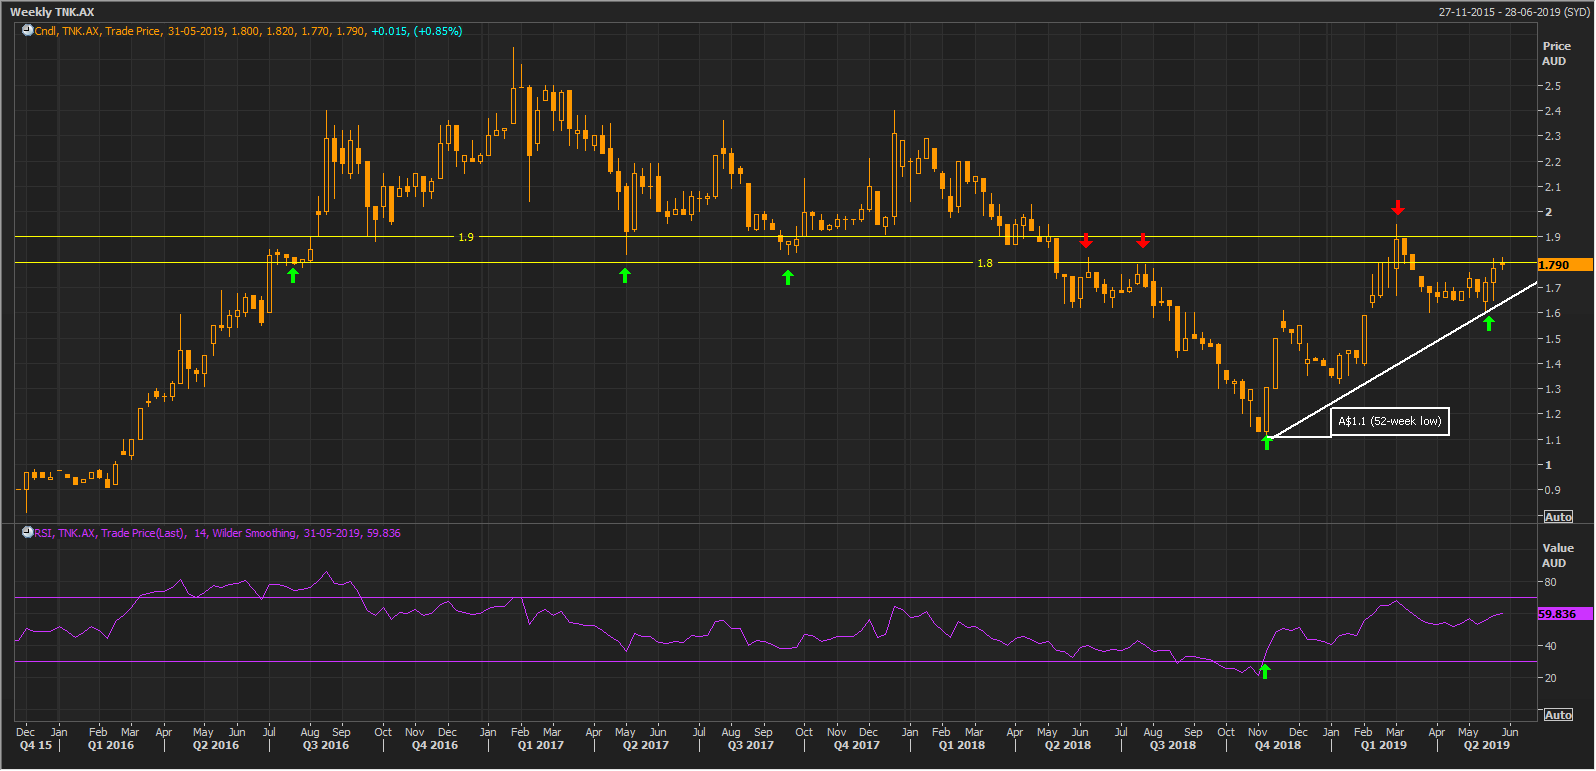Screen dimensions: 1596x771
Task: Click the Q1 2017 quarter label
Action: (541, 745)
